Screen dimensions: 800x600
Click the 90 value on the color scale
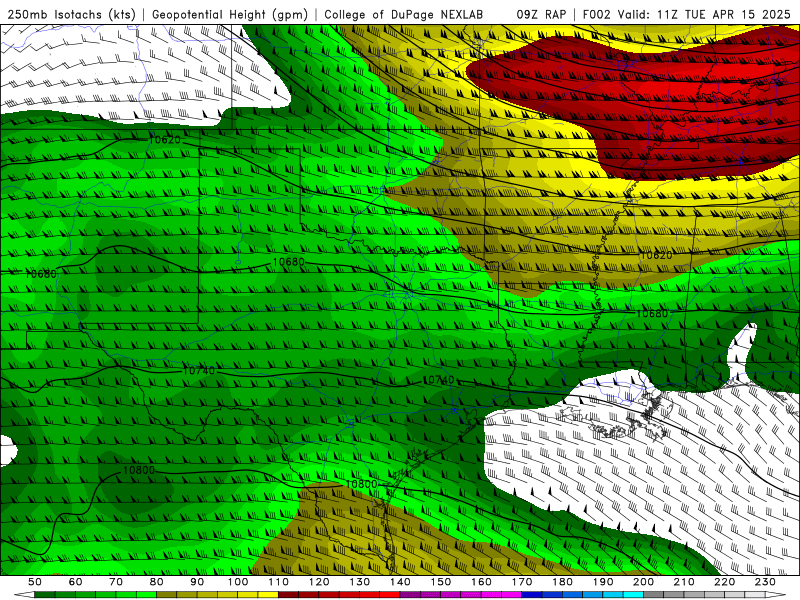[x=197, y=582]
